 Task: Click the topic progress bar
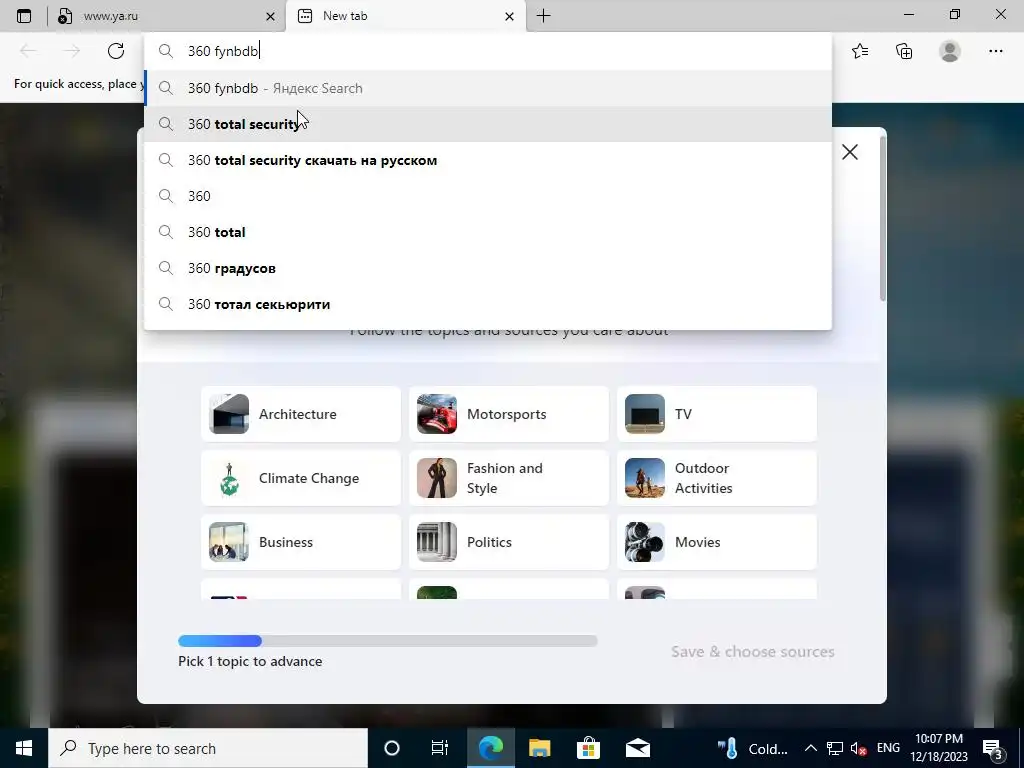(x=388, y=641)
